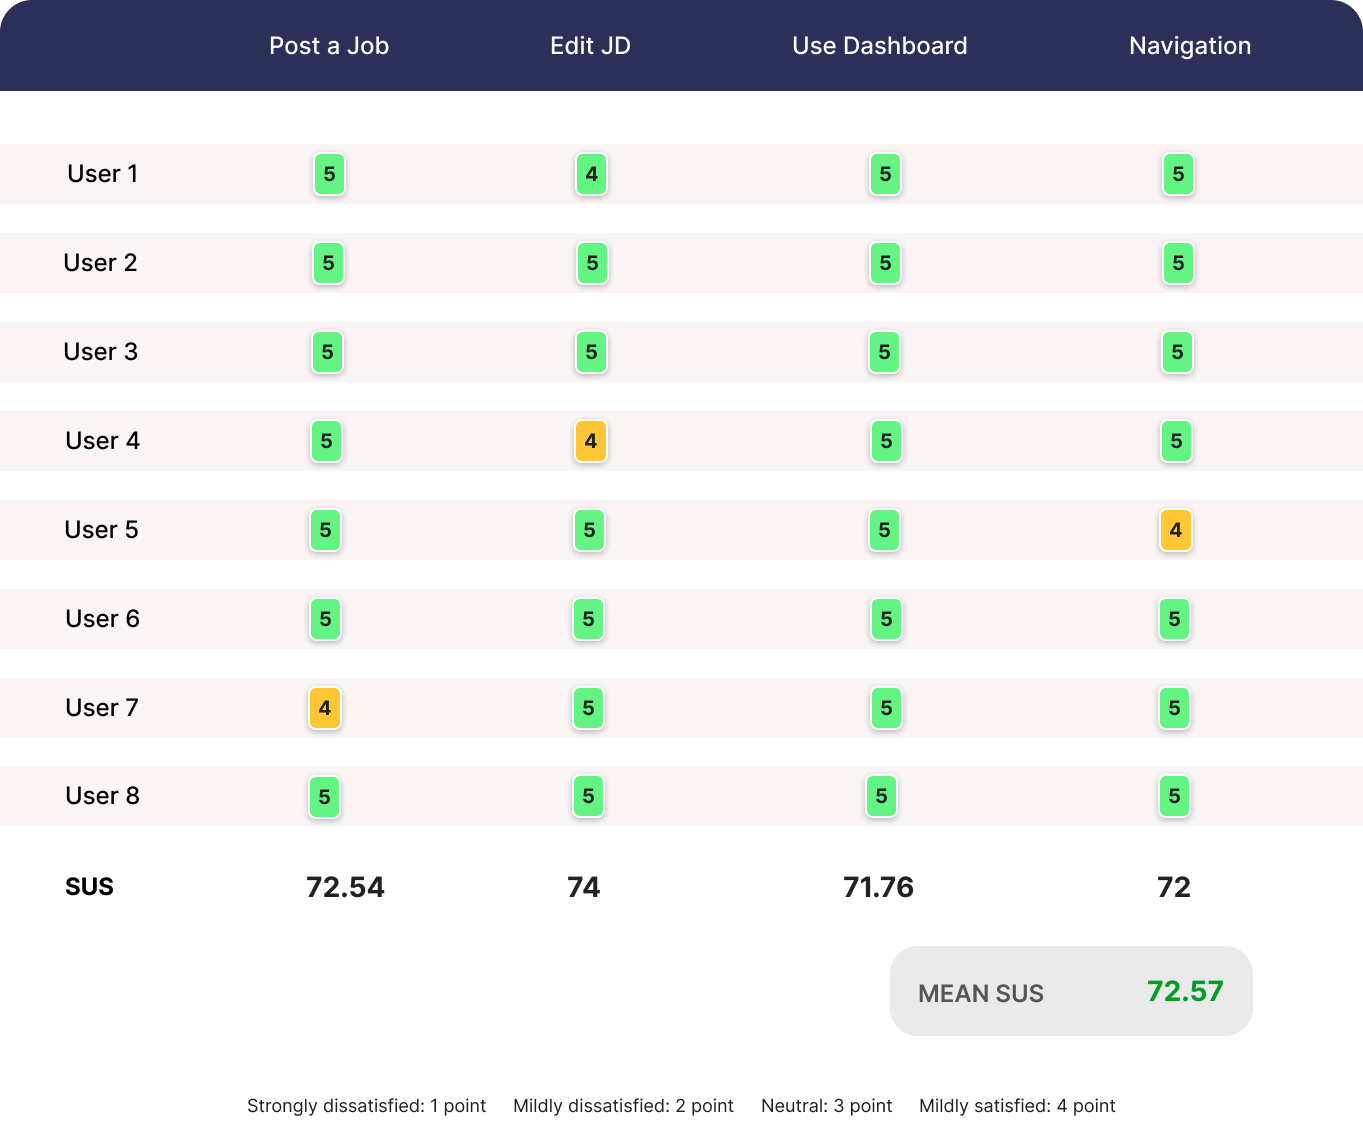Click User 7's Edit JD score badge
1363x1139 pixels.
click(x=588, y=708)
